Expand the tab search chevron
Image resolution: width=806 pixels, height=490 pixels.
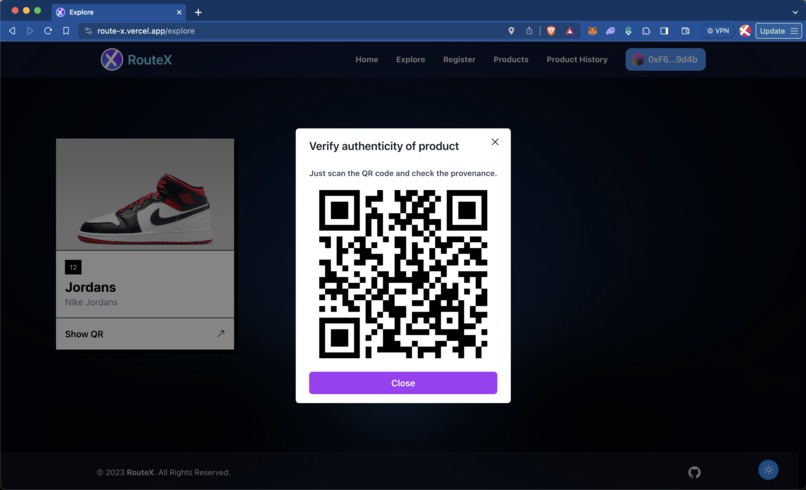pyautogui.click(x=795, y=12)
